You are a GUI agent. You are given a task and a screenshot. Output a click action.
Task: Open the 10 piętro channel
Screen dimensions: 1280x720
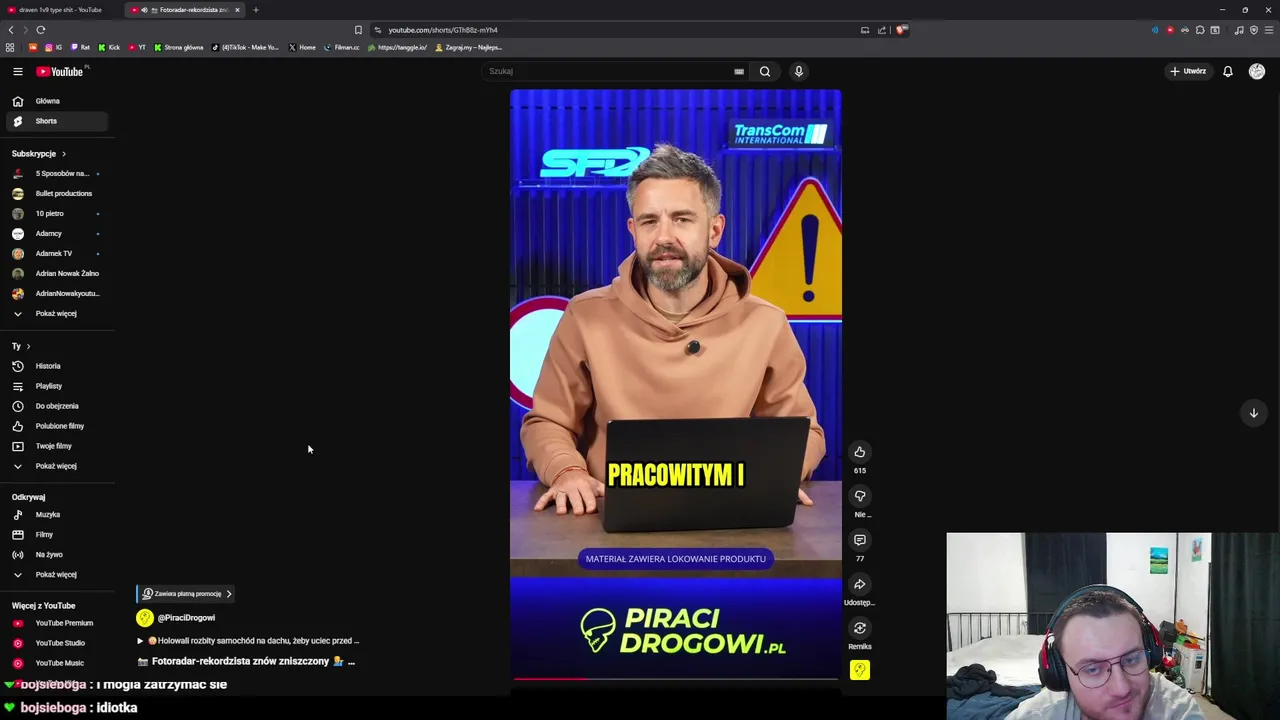click(57, 213)
